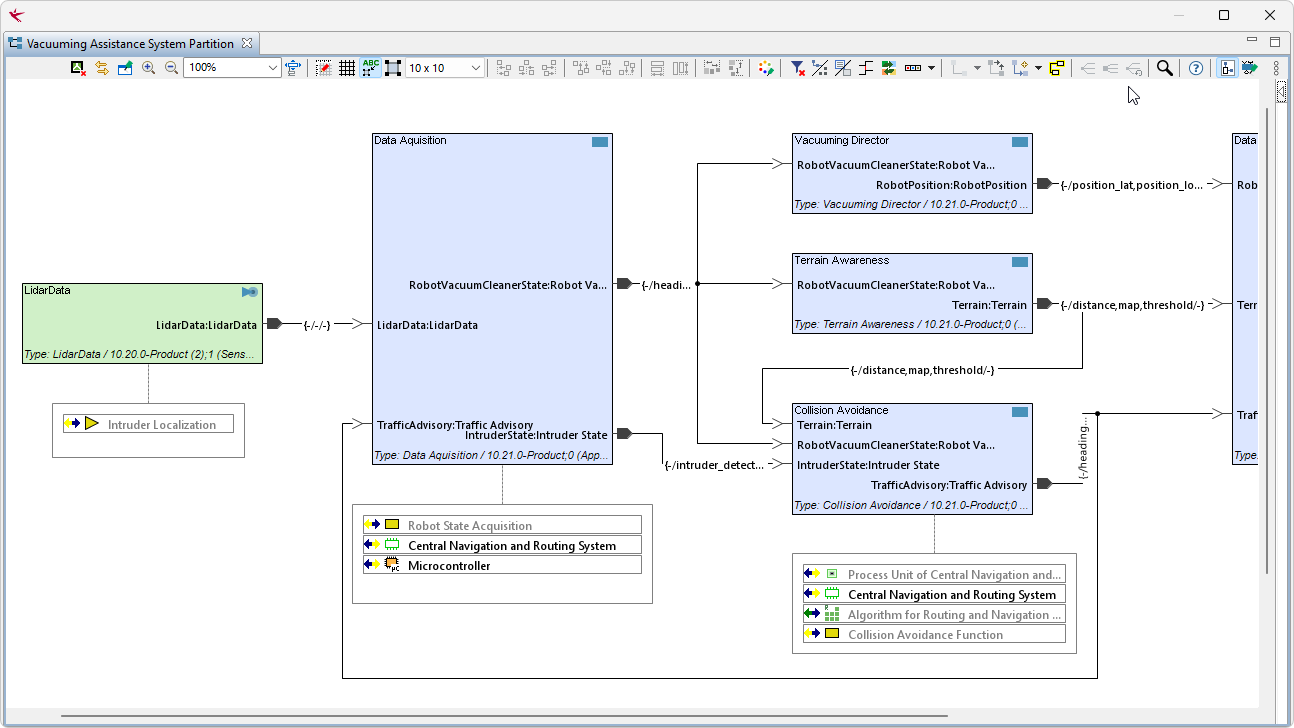Click the Terrain Awareness block corner icon
The height and width of the screenshot is (728, 1294).
click(x=1020, y=262)
